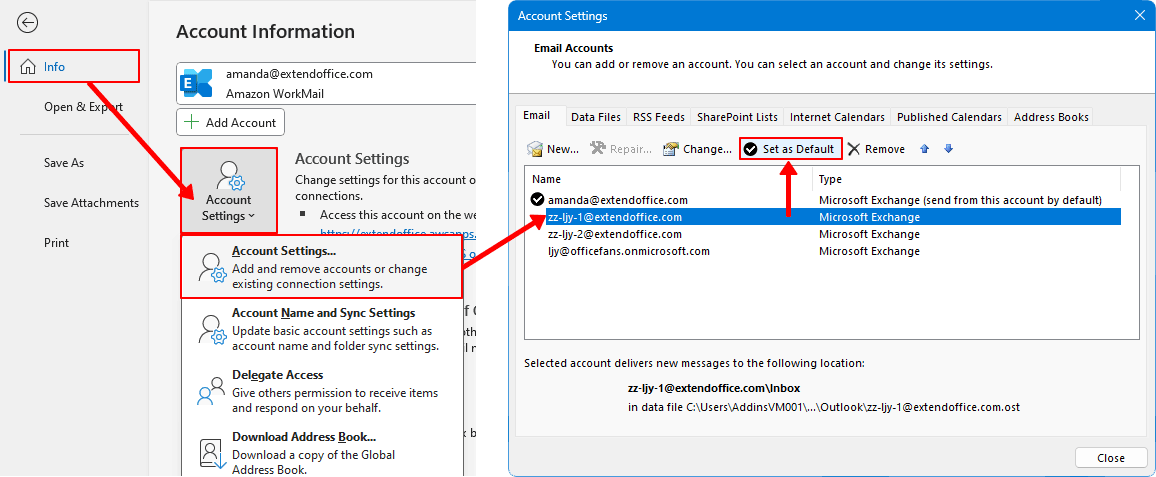Click the New... account toolbar button

(x=554, y=149)
